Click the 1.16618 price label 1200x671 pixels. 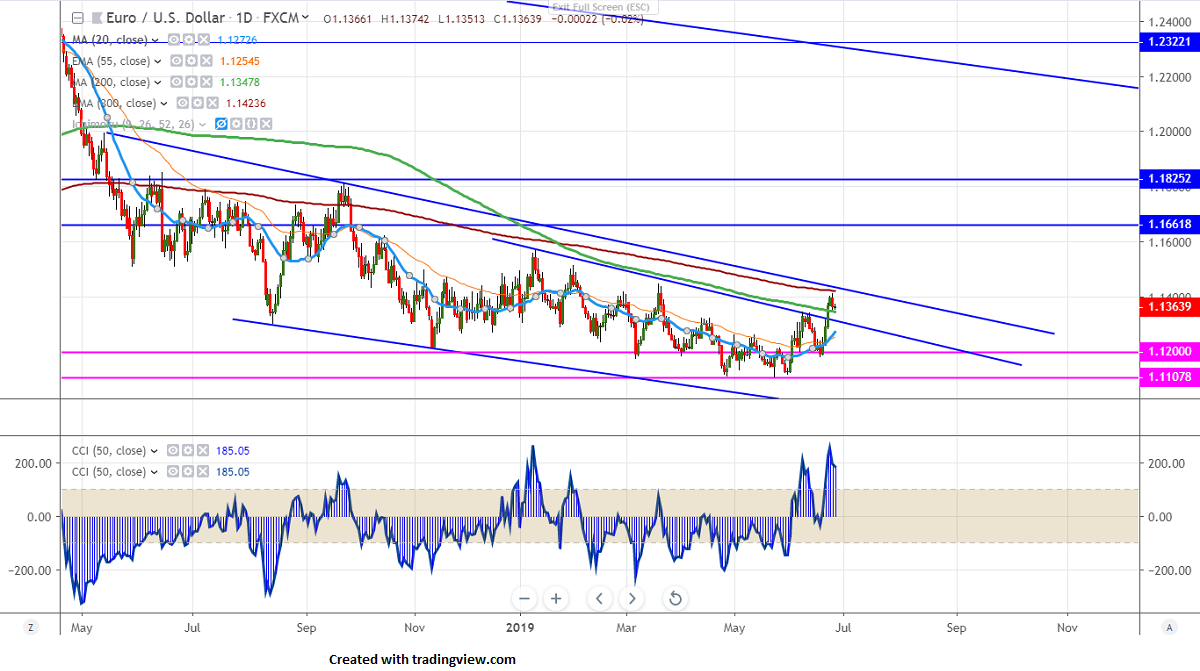coord(1168,225)
